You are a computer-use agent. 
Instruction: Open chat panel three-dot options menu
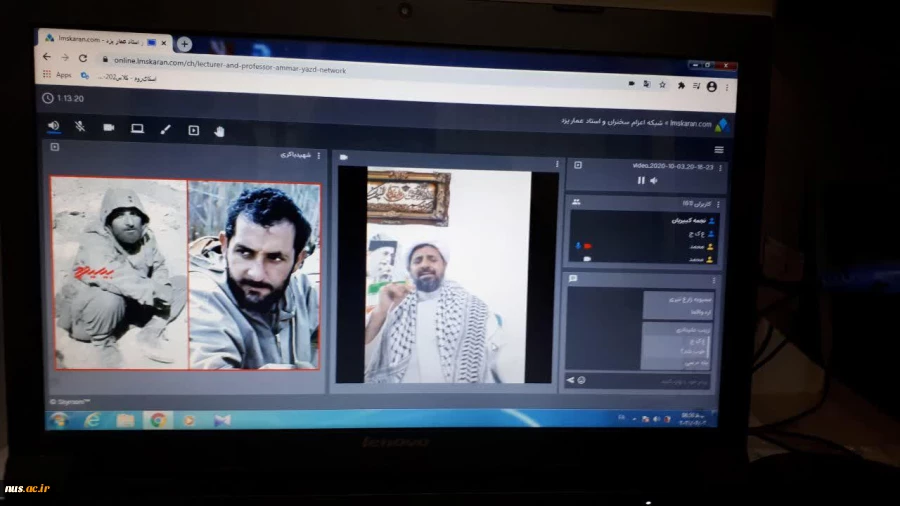tap(714, 280)
